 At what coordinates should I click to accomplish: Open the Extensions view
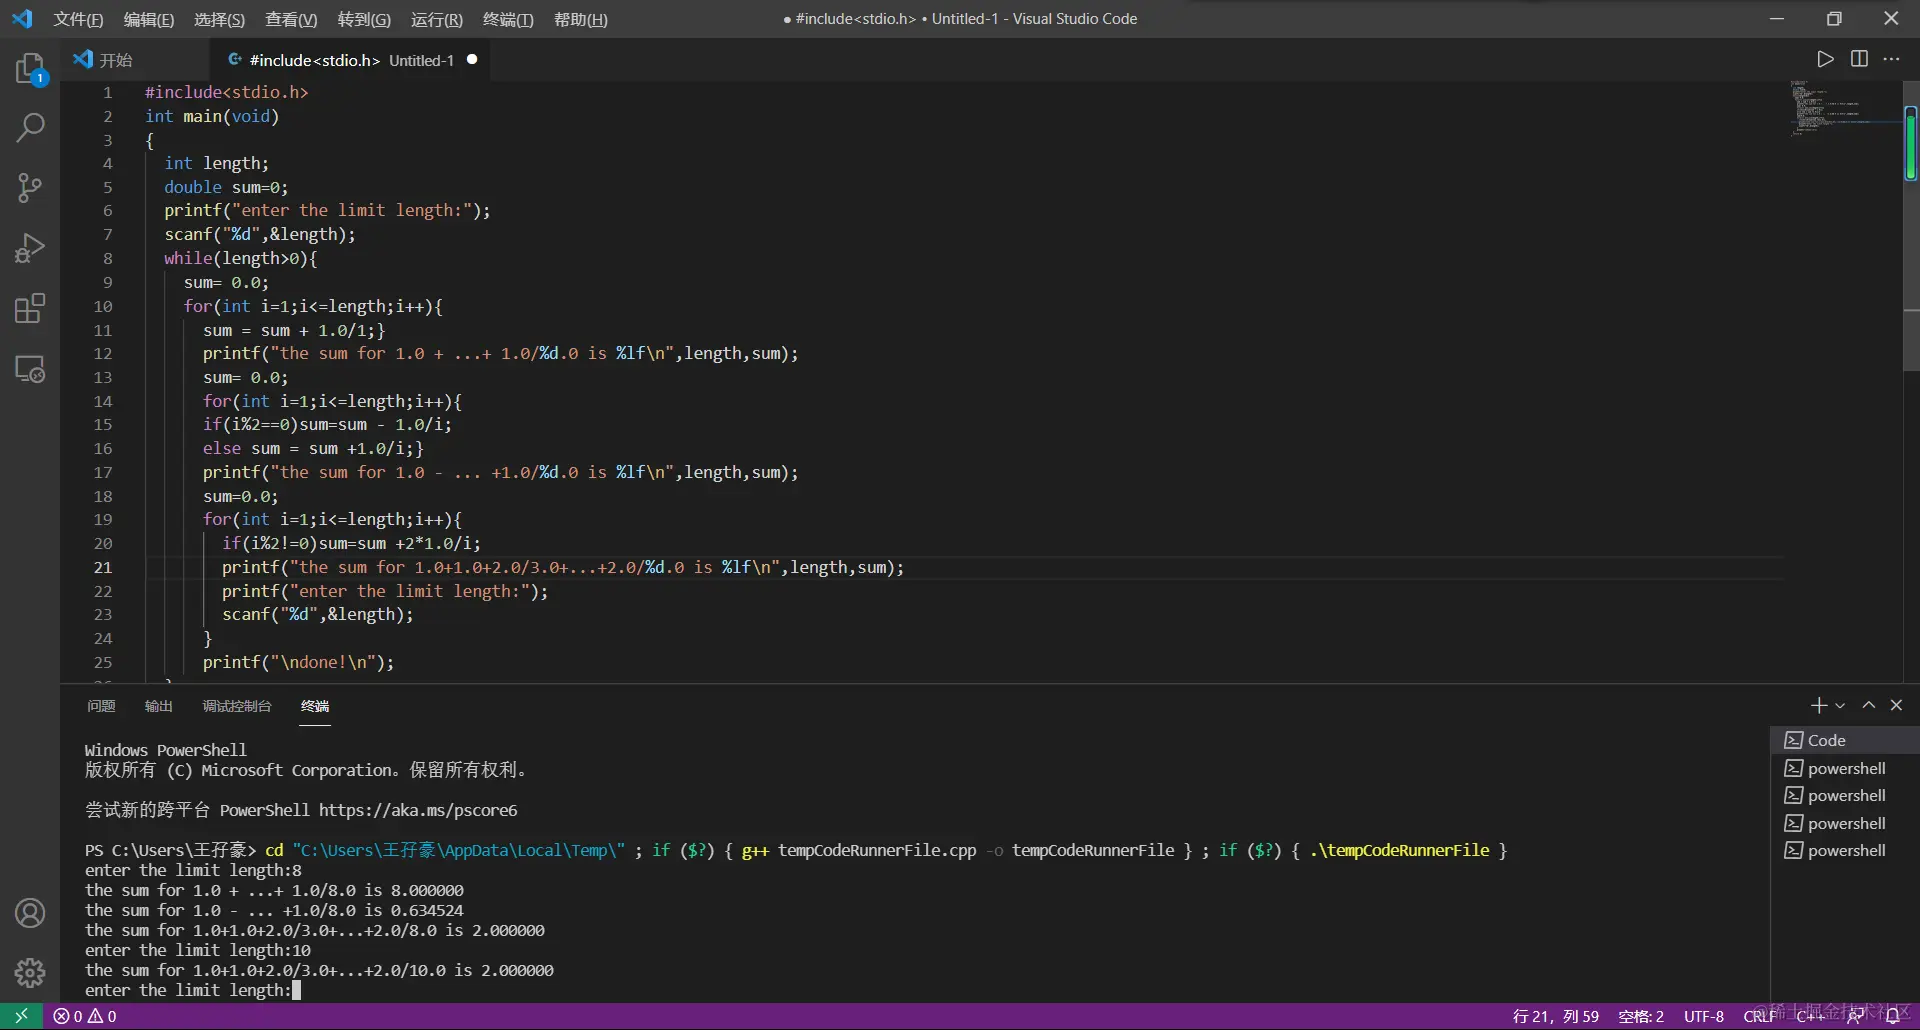(x=30, y=309)
